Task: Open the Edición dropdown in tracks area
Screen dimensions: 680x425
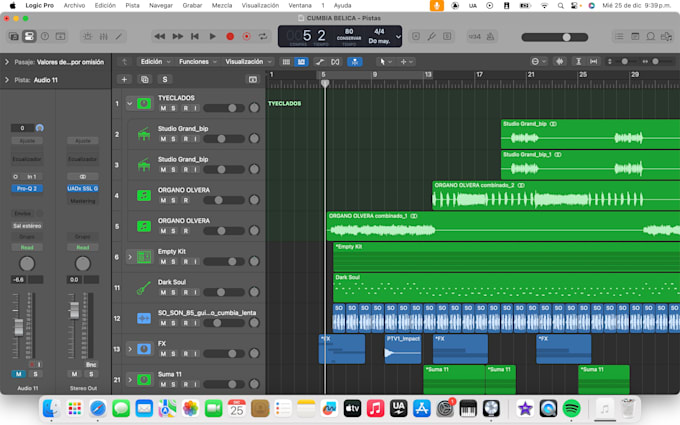Action: pyautogui.click(x=155, y=62)
